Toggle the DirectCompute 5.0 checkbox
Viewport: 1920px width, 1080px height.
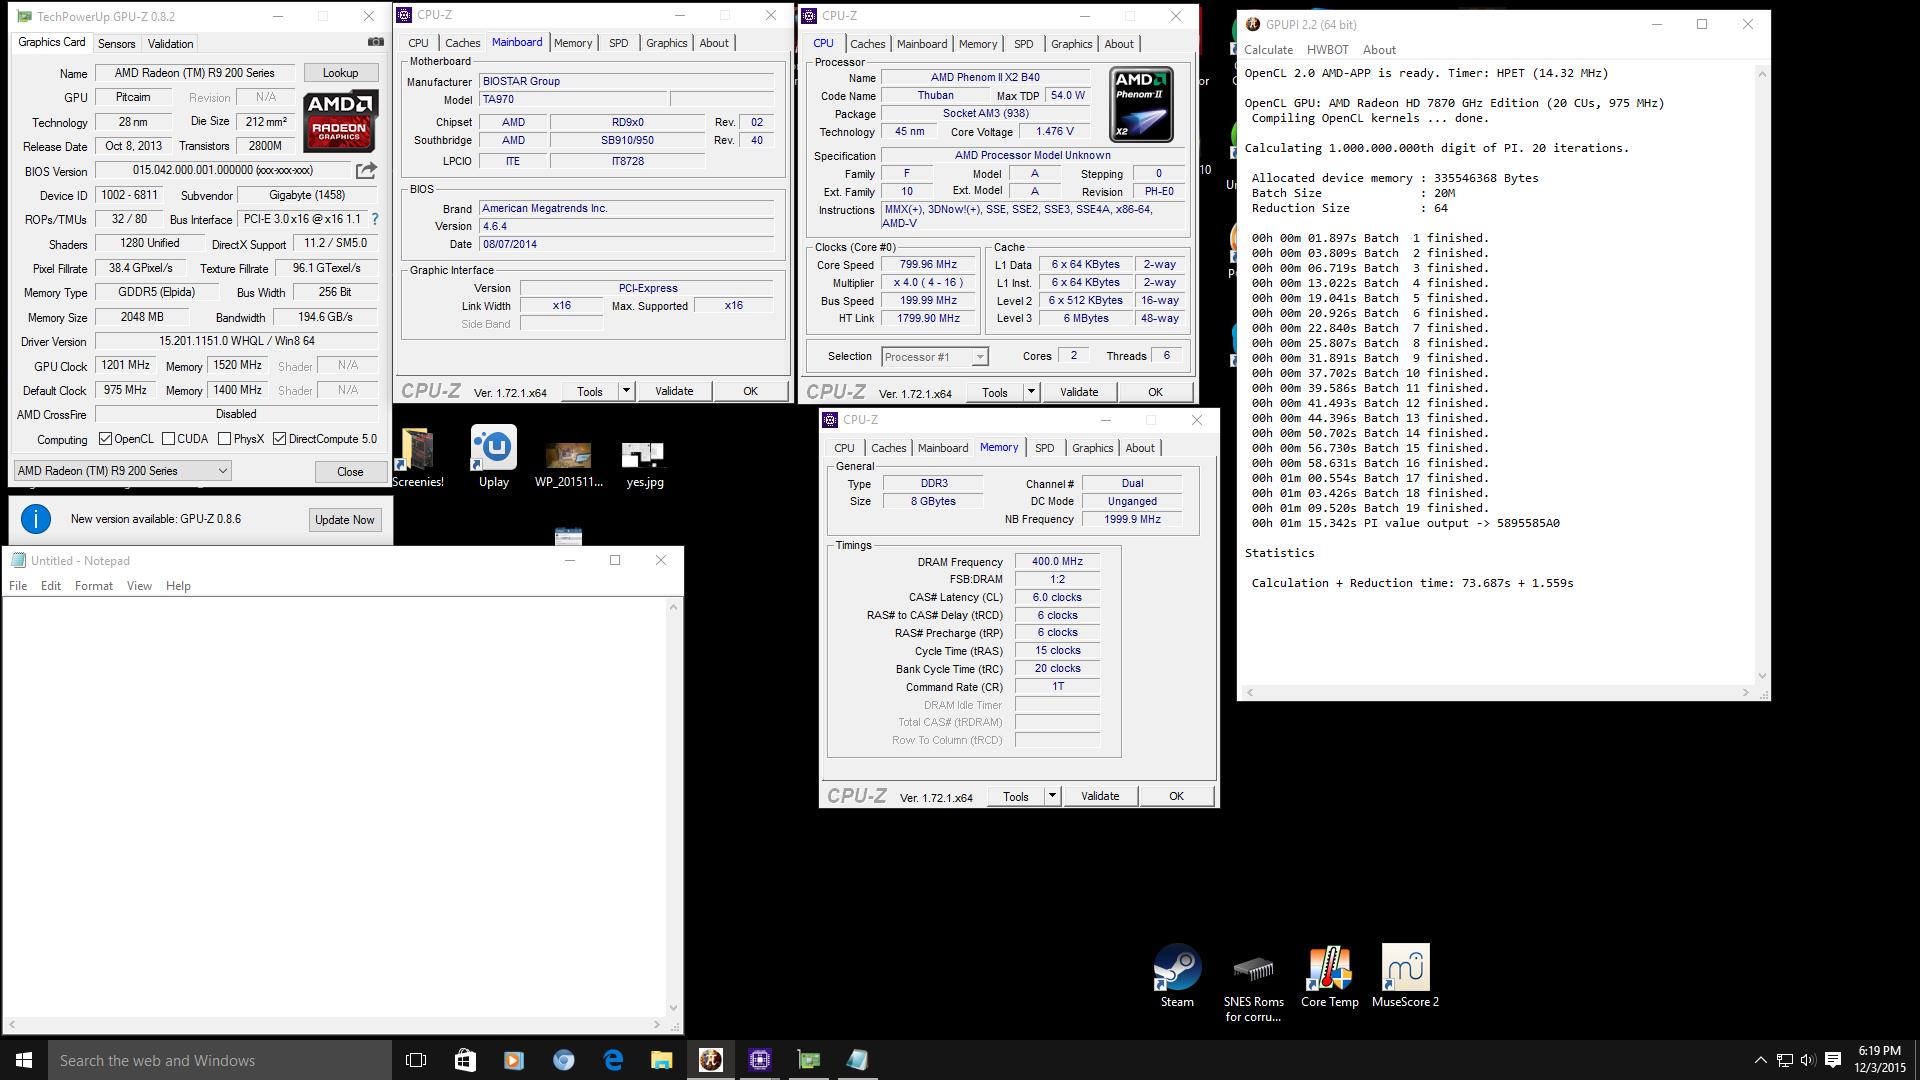pos(280,439)
